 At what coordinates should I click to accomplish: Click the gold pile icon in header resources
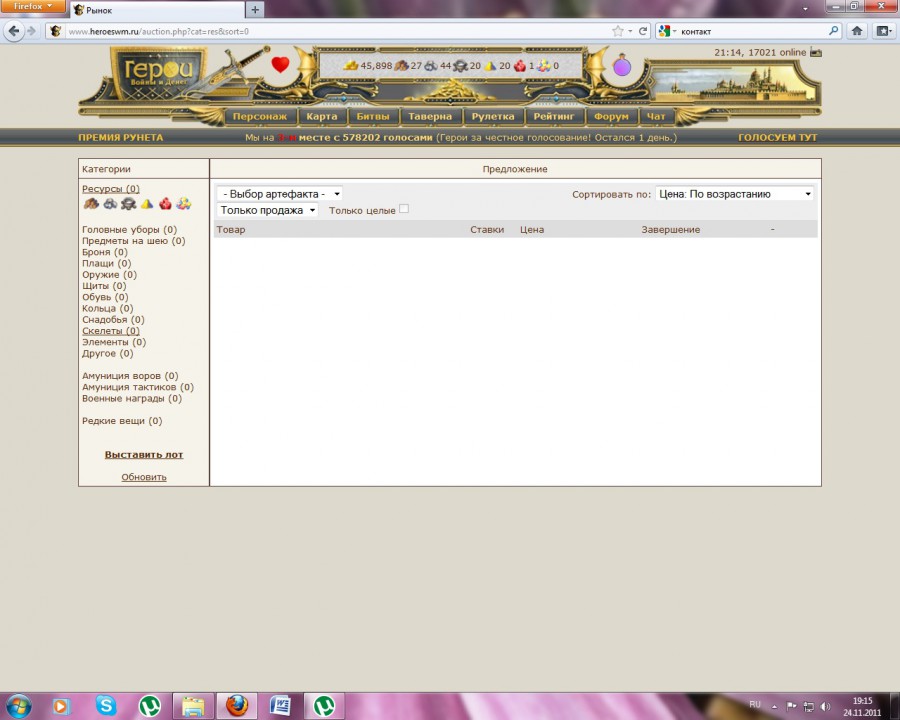(350, 66)
